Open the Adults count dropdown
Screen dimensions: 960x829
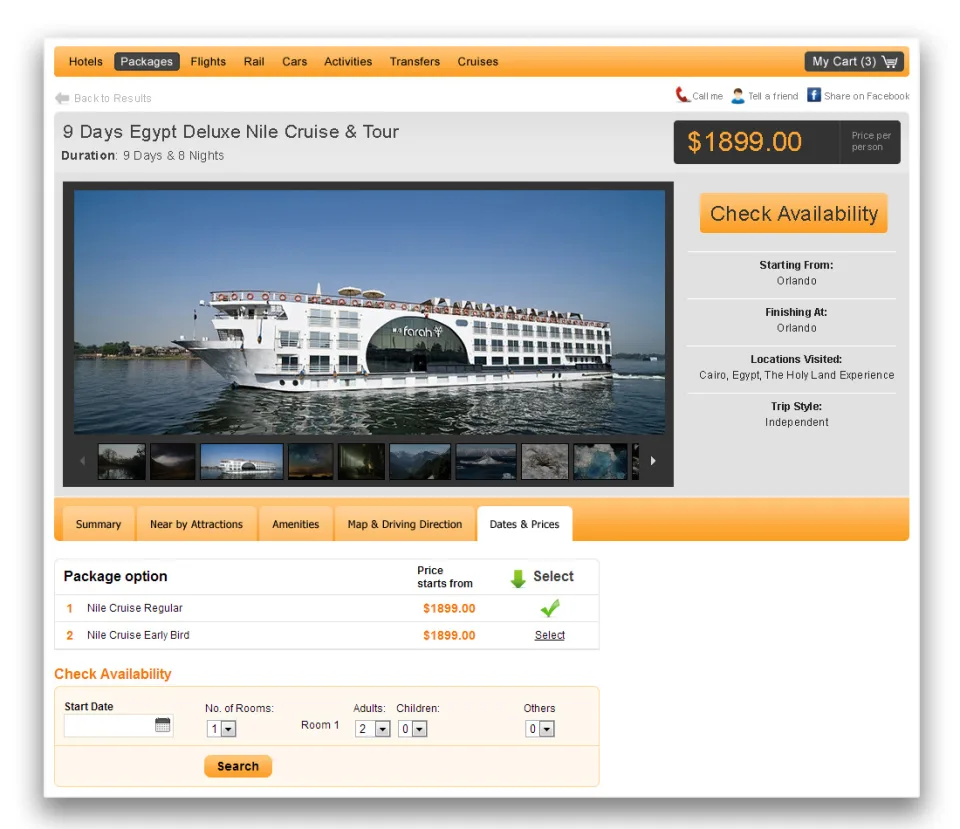click(372, 729)
